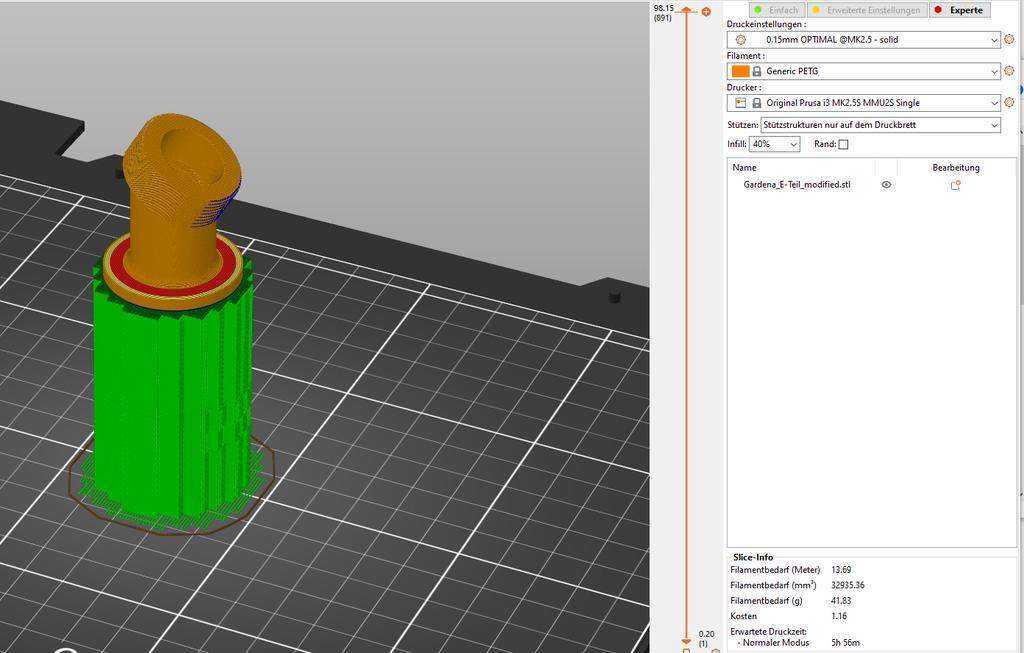The width and height of the screenshot is (1024, 653).
Task: Click the orange plus add-color-change icon on layer slider
Action: click(x=706, y=12)
